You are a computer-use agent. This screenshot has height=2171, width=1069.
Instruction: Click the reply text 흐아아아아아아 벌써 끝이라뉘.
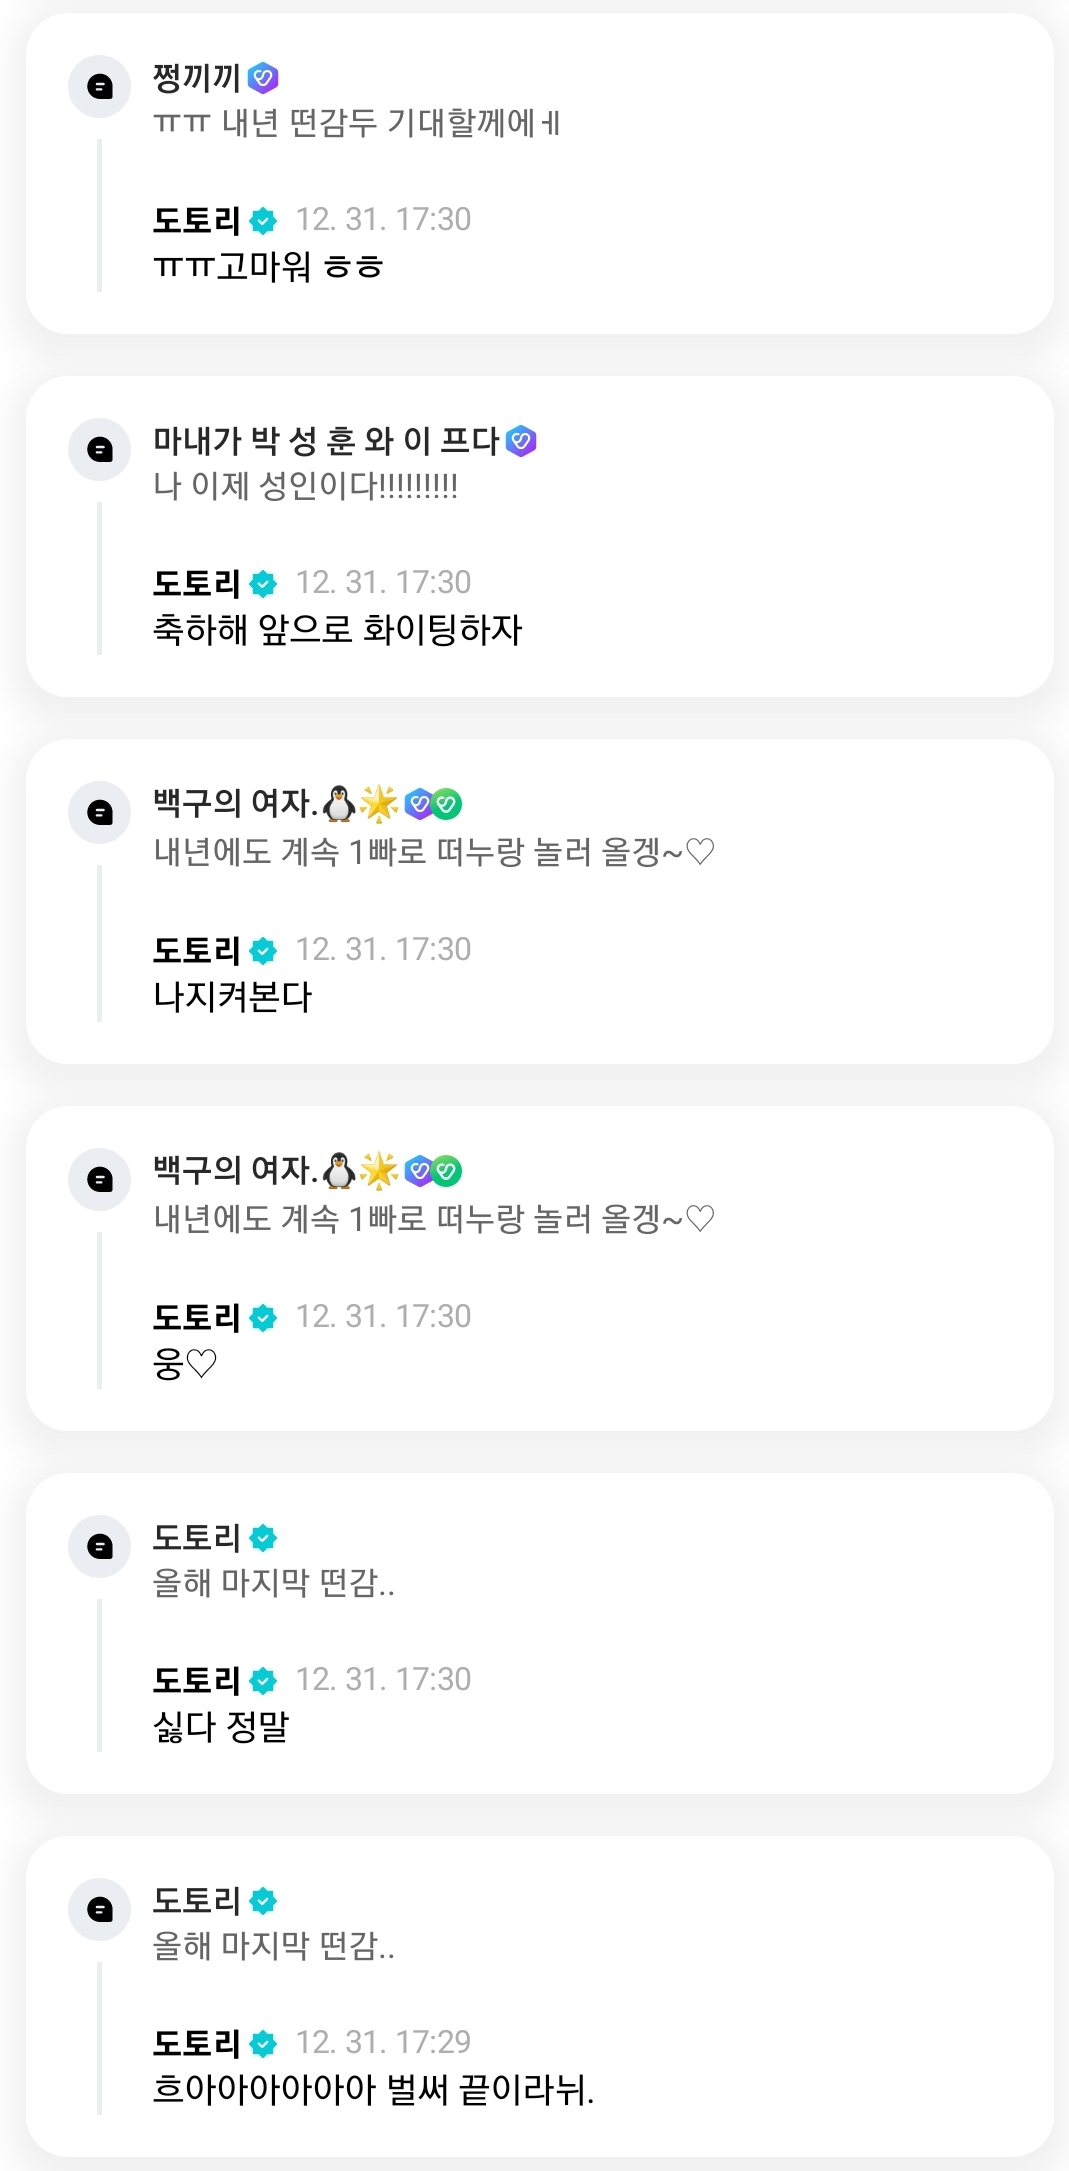point(373,2089)
